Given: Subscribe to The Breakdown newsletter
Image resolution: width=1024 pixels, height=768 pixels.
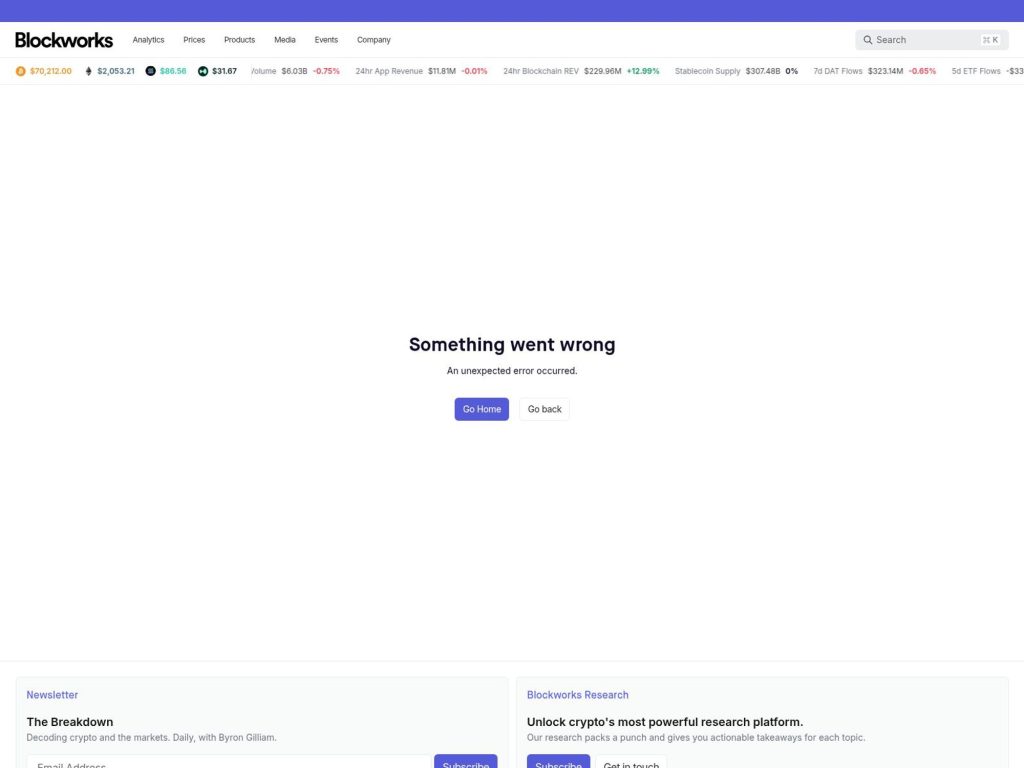Looking at the screenshot, I should click(x=465, y=764).
